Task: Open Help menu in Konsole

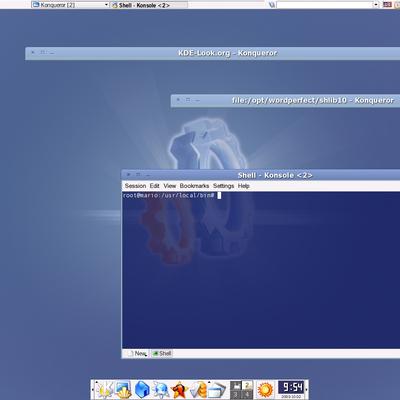Action: [244, 186]
